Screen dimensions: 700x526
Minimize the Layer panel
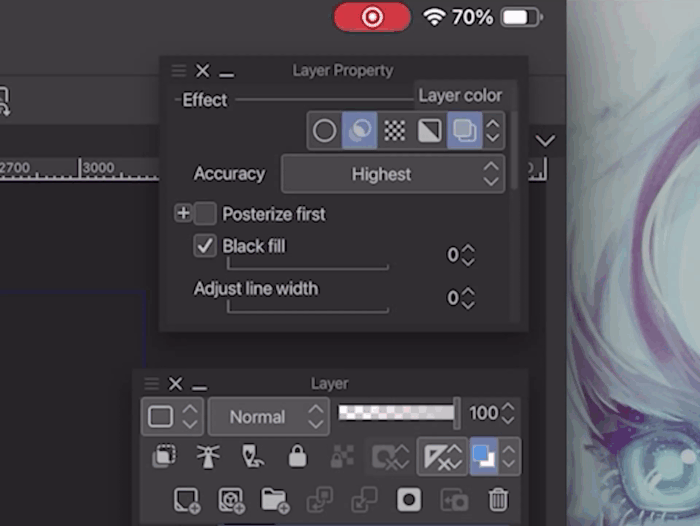click(x=200, y=387)
